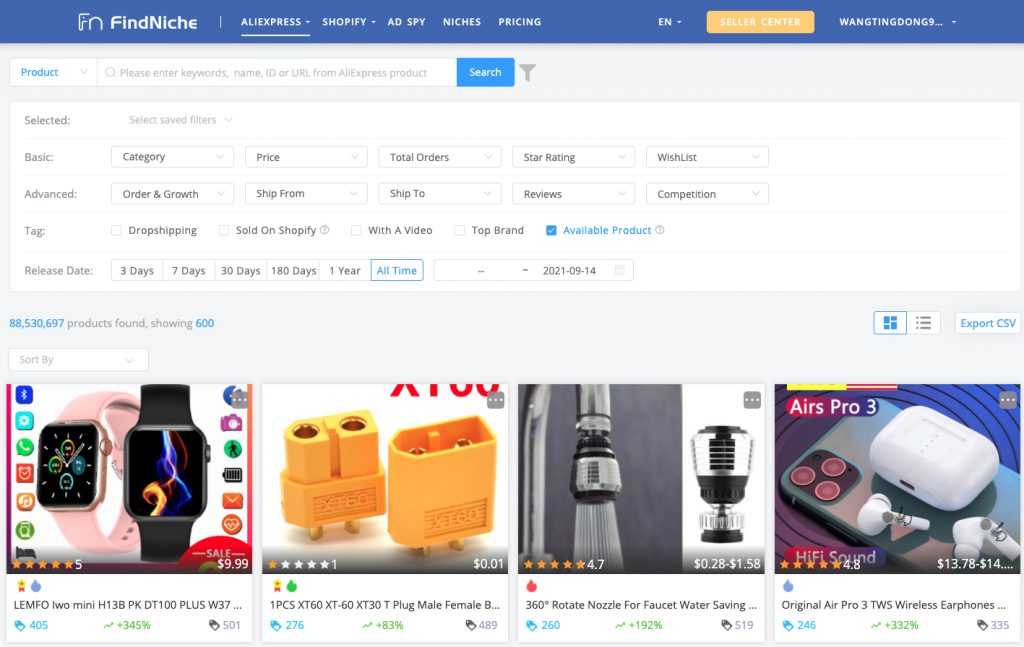Switch to the NICHES section
The image size is (1024, 647).
461,21
